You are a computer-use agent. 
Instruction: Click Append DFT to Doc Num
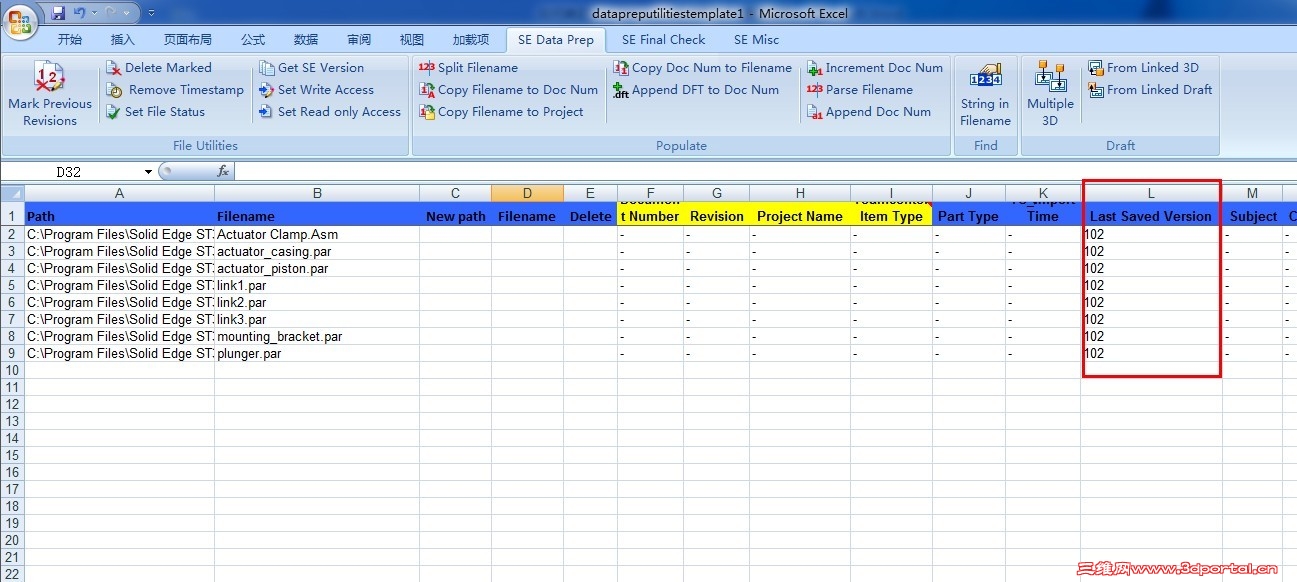point(696,90)
